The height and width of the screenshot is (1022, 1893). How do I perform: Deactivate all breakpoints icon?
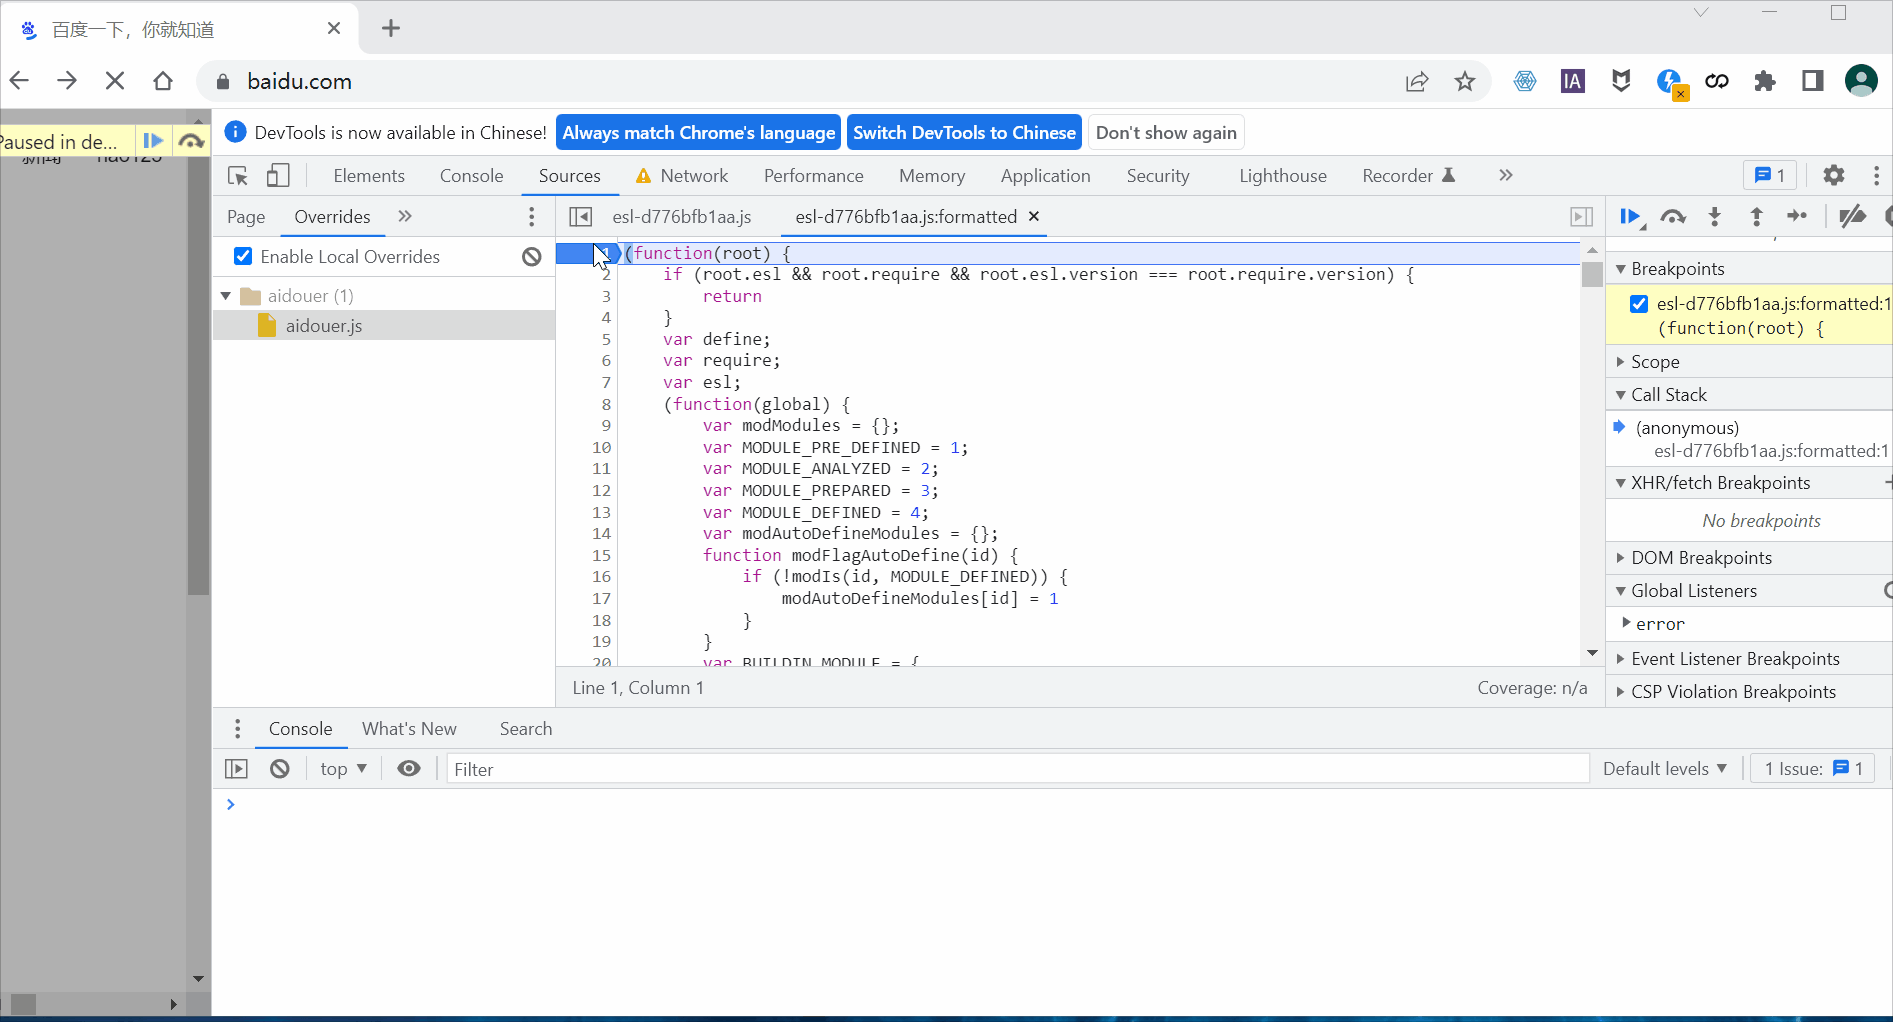1852,216
